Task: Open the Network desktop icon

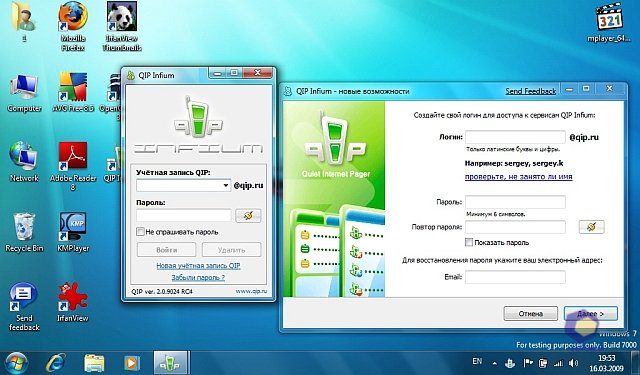Action: (x=24, y=162)
